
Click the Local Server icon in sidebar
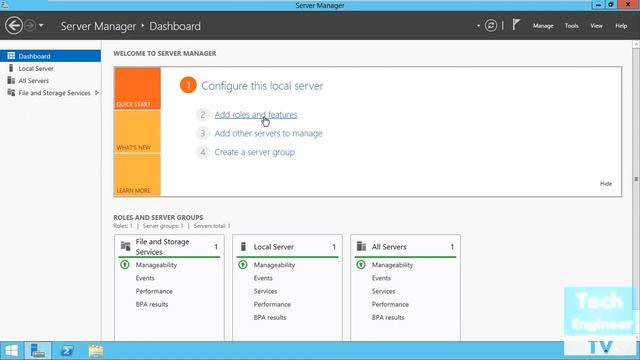(11, 68)
